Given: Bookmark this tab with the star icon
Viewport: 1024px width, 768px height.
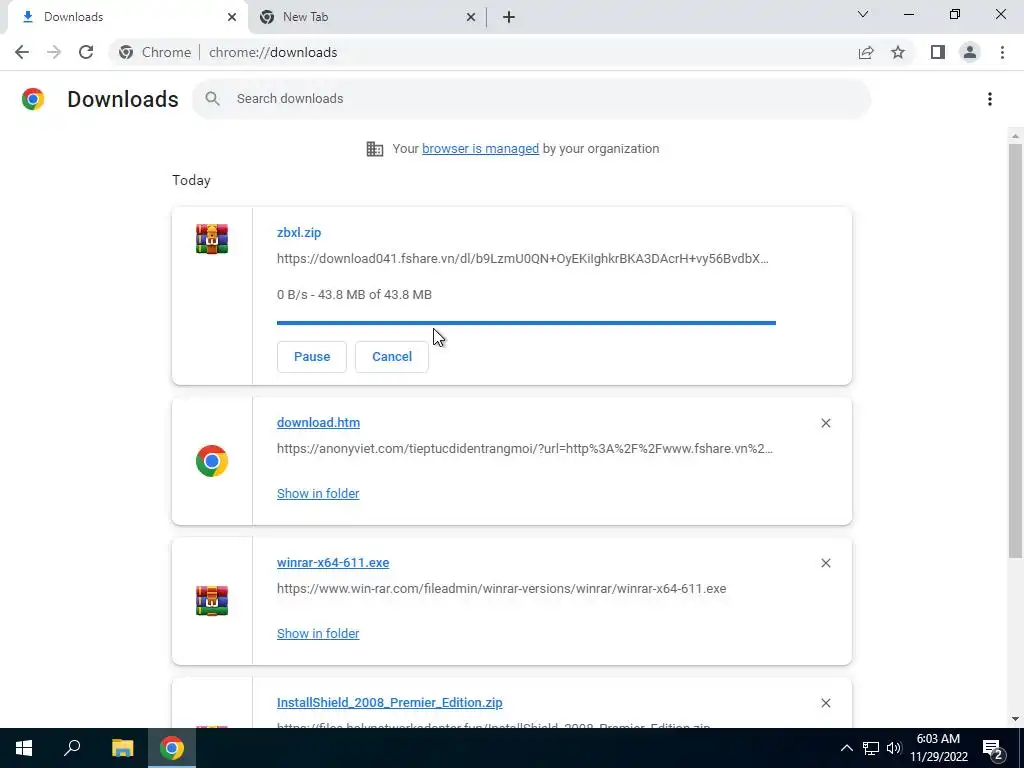Looking at the screenshot, I should click(x=898, y=52).
